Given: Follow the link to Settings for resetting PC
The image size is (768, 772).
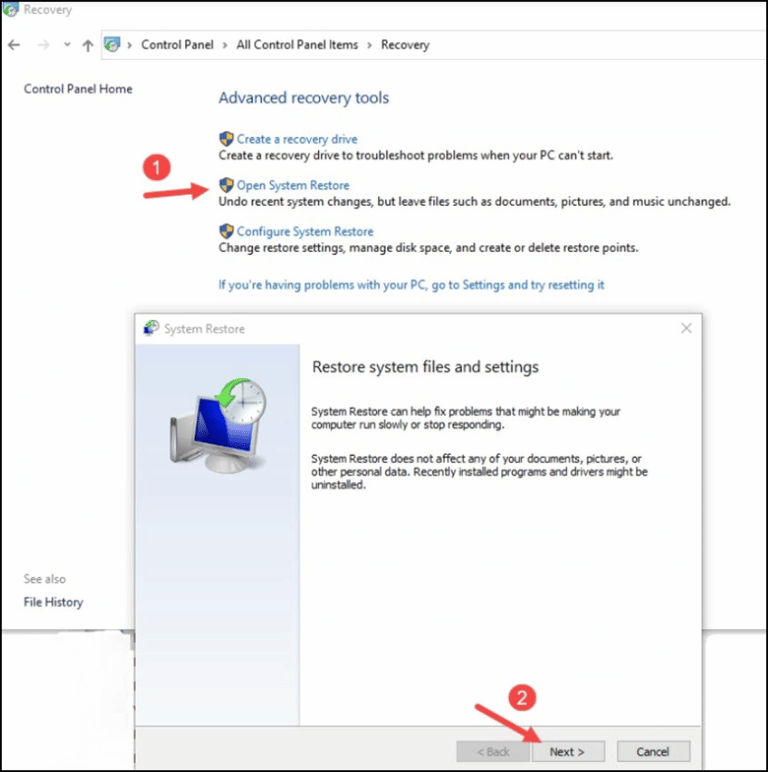Looking at the screenshot, I should pyautogui.click(x=411, y=285).
